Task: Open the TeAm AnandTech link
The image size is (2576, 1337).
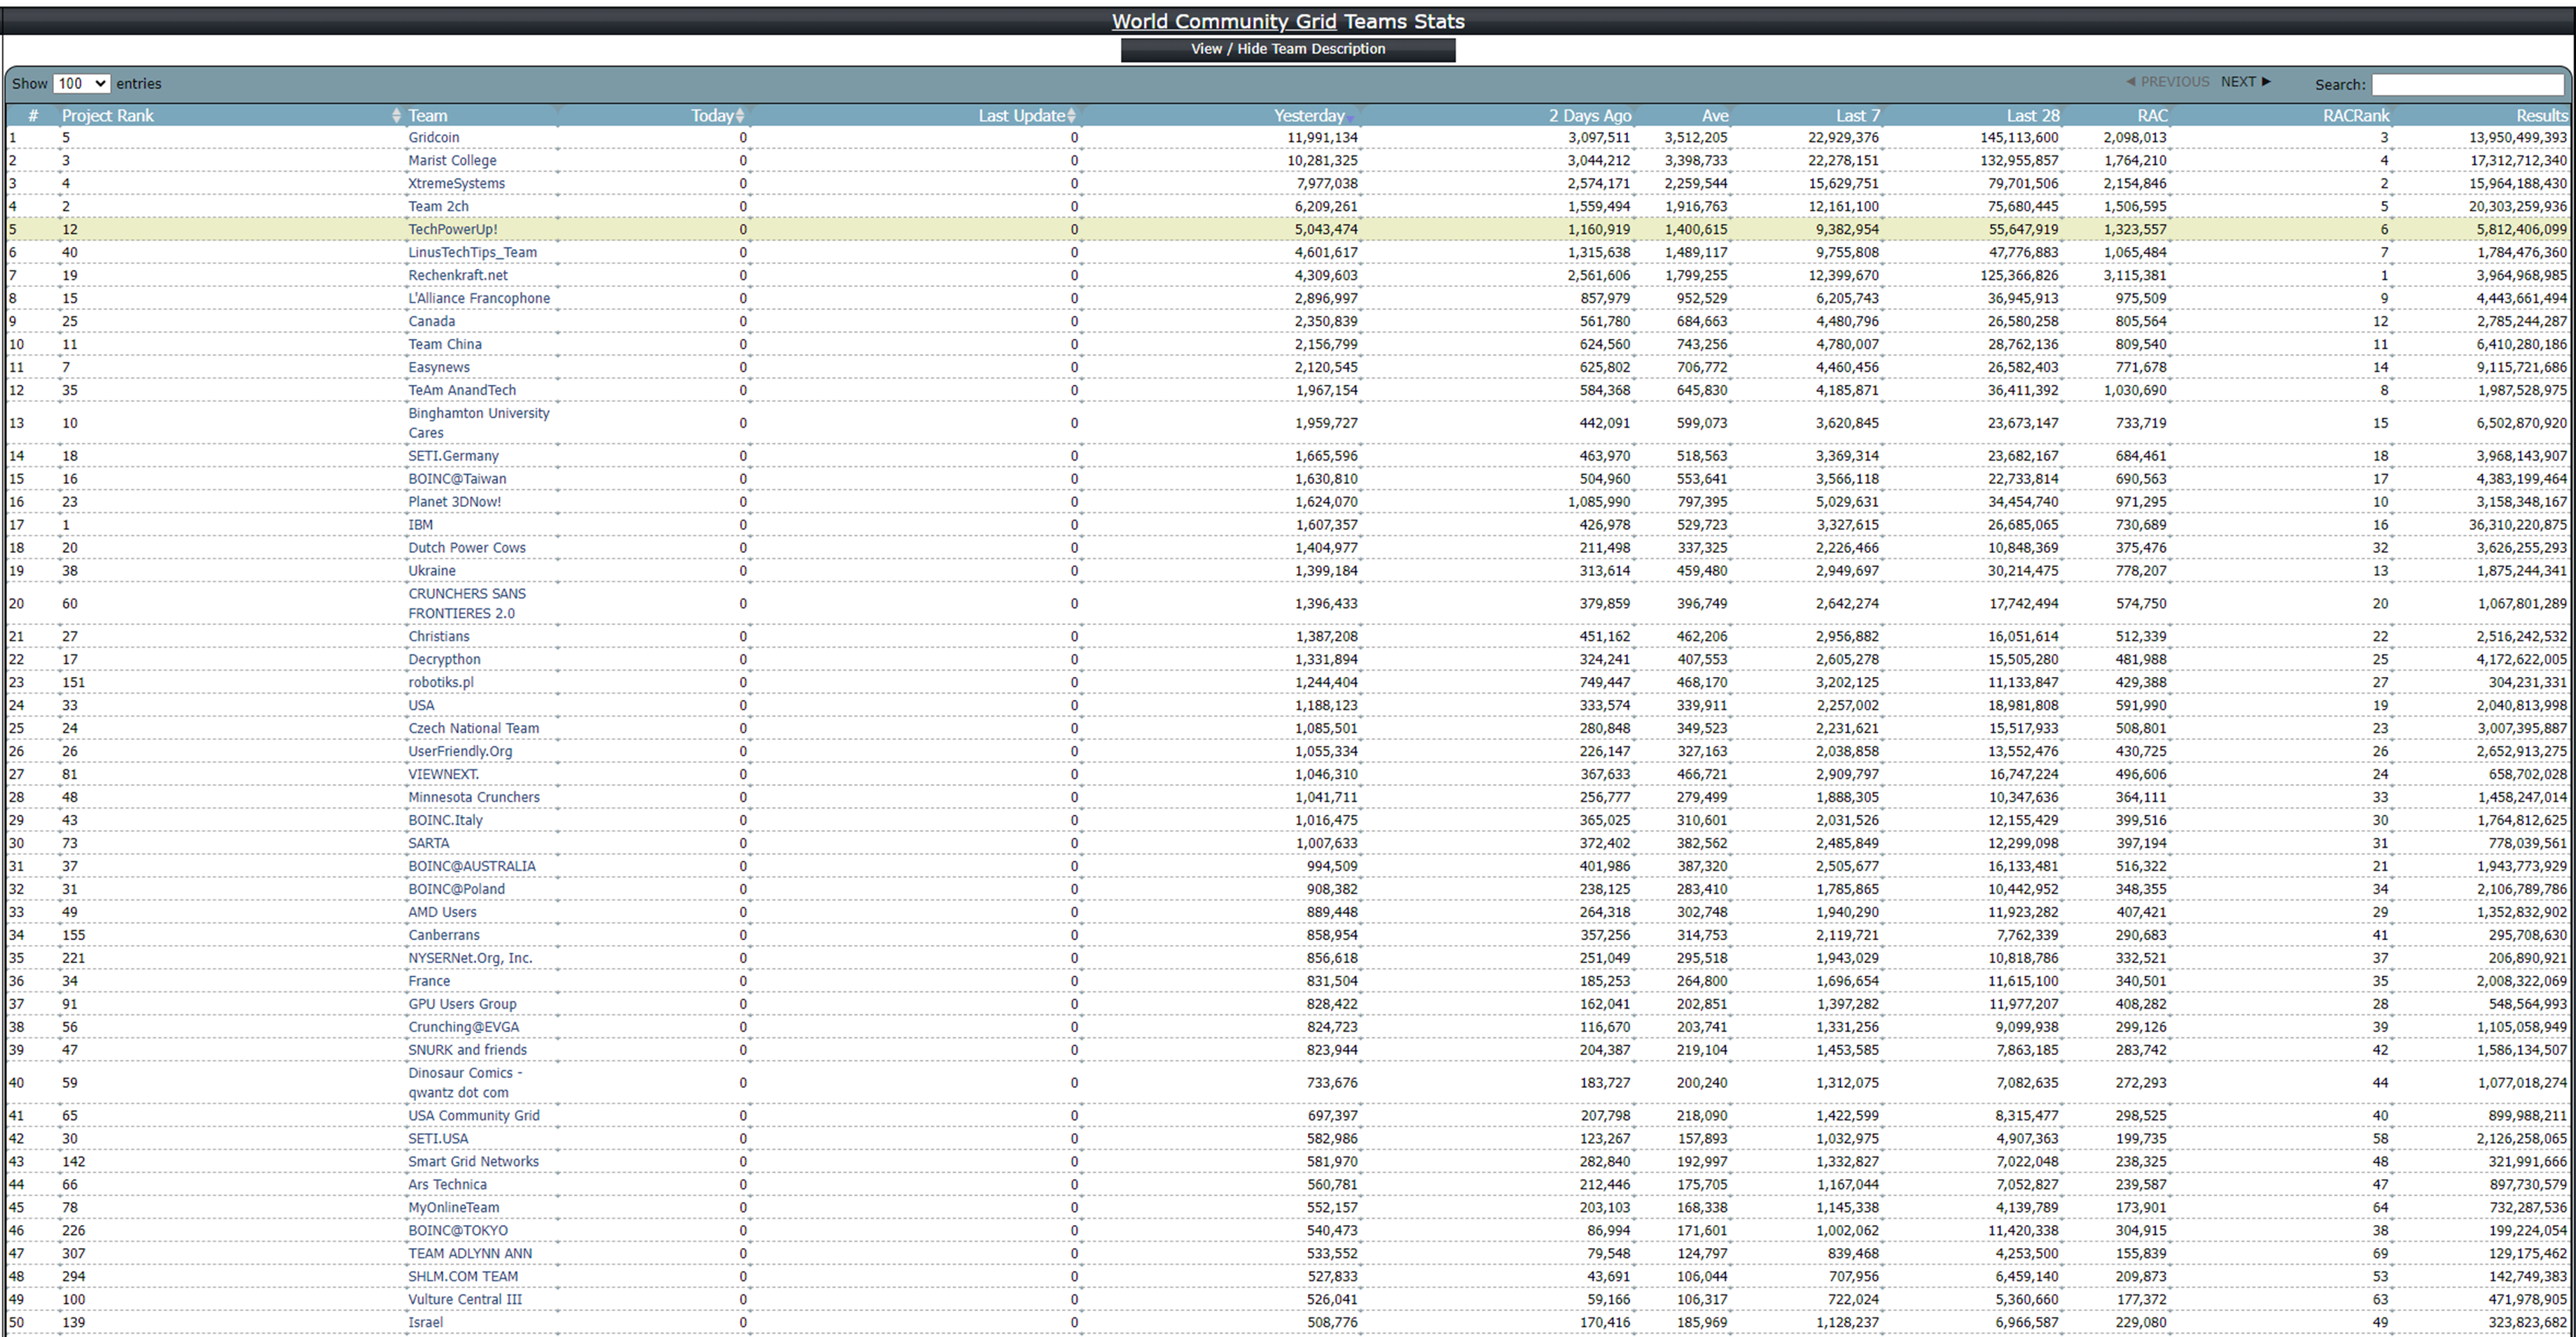Action: [x=462, y=391]
